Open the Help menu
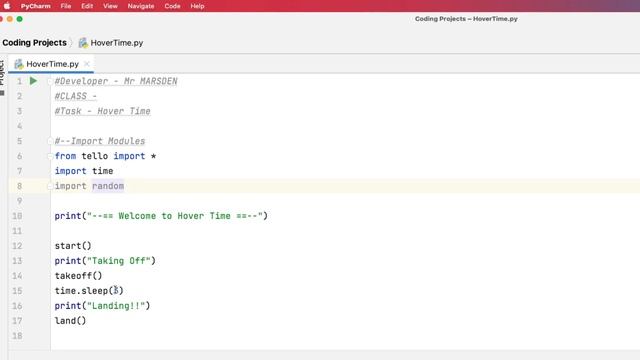640x360 pixels. click(197, 6)
